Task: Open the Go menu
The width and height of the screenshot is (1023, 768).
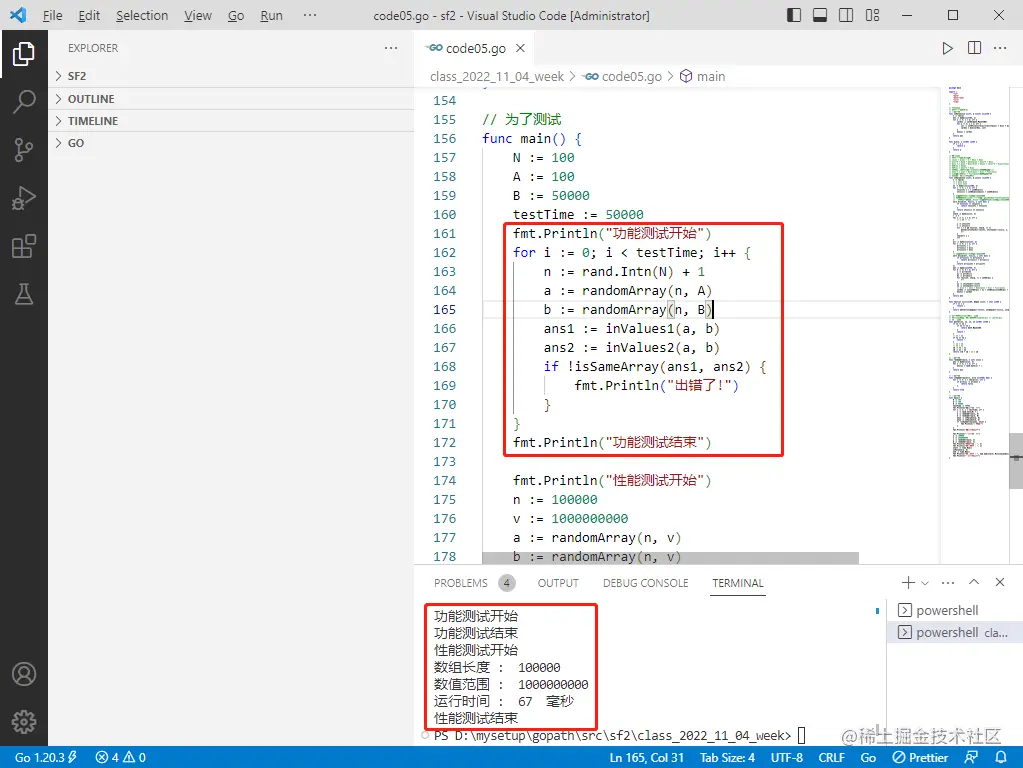Action: click(236, 15)
